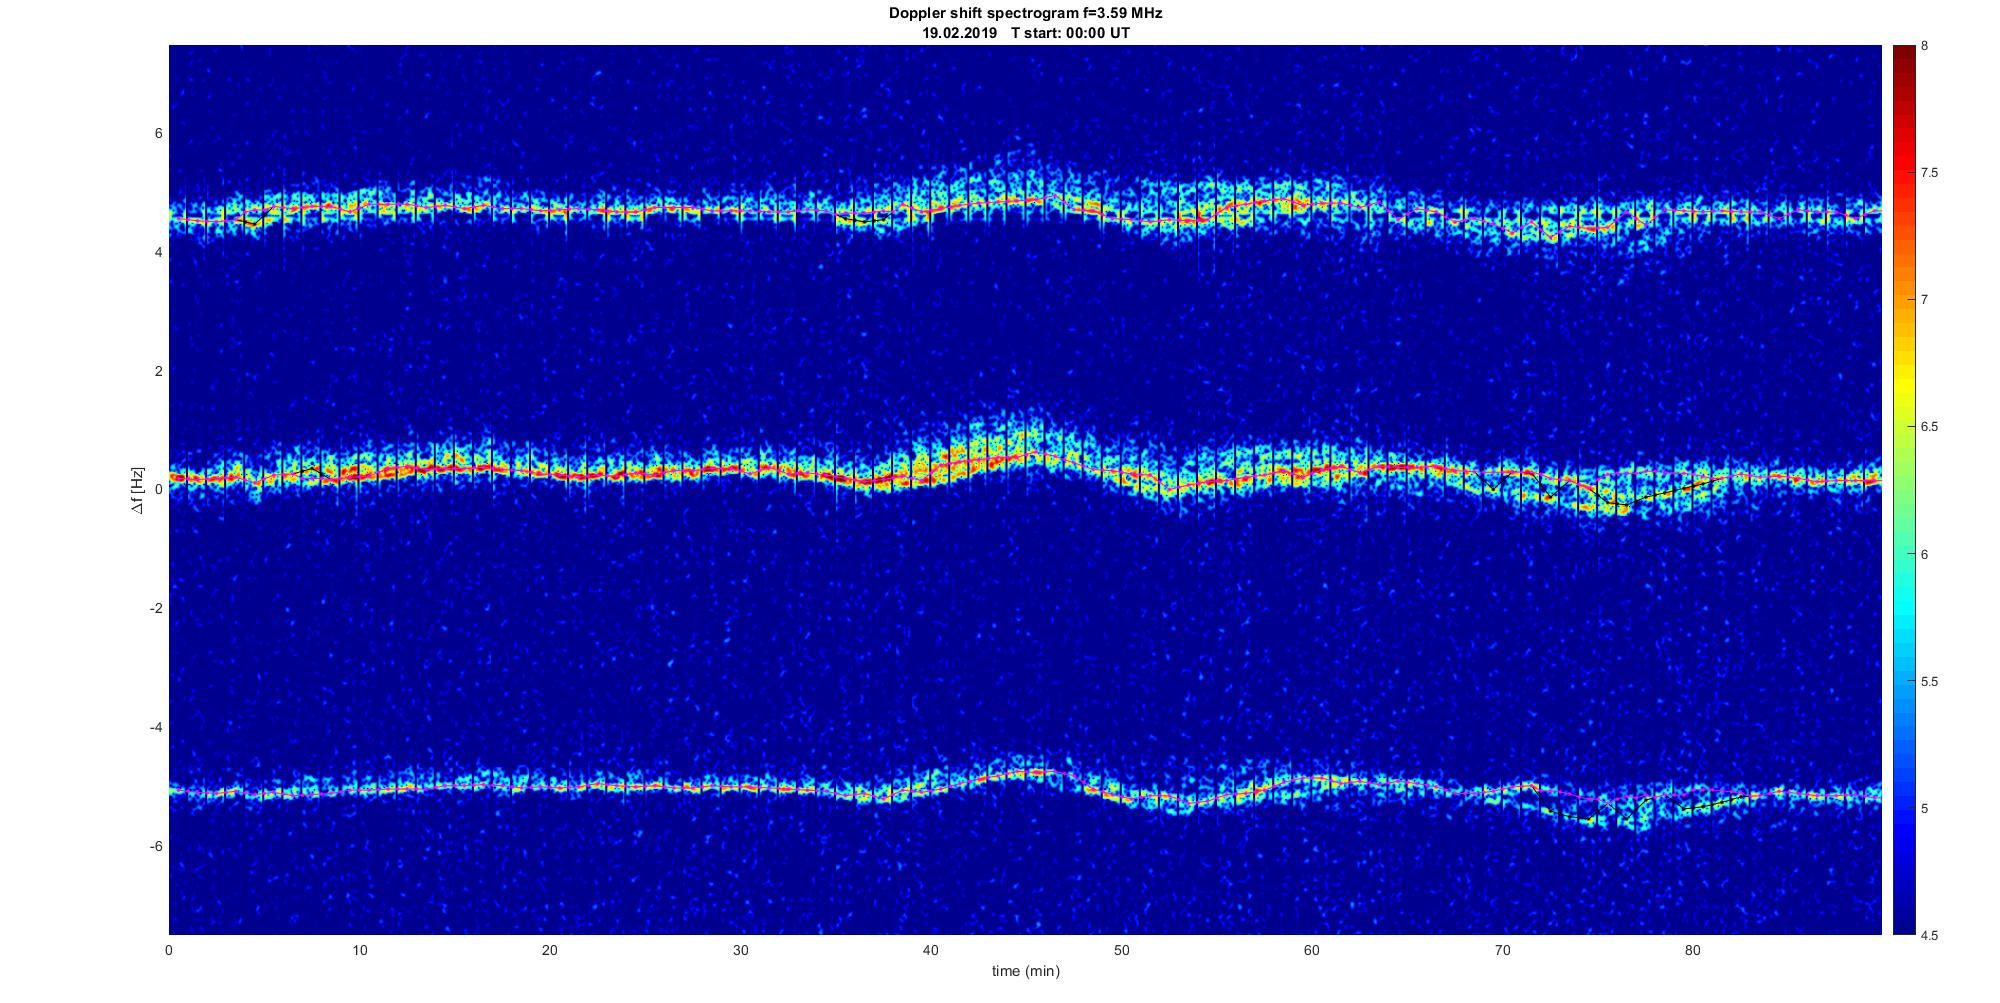
Task: Click the x-axis tick label 60
Action: [1312, 951]
